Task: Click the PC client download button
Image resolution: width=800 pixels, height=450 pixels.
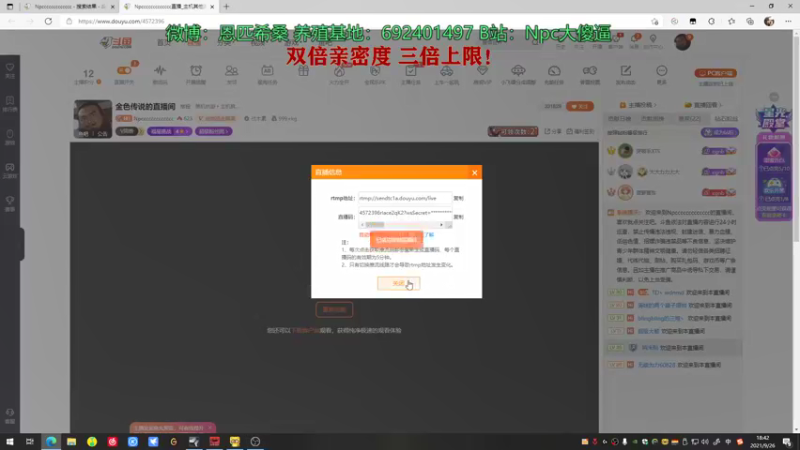Action: coord(716,73)
